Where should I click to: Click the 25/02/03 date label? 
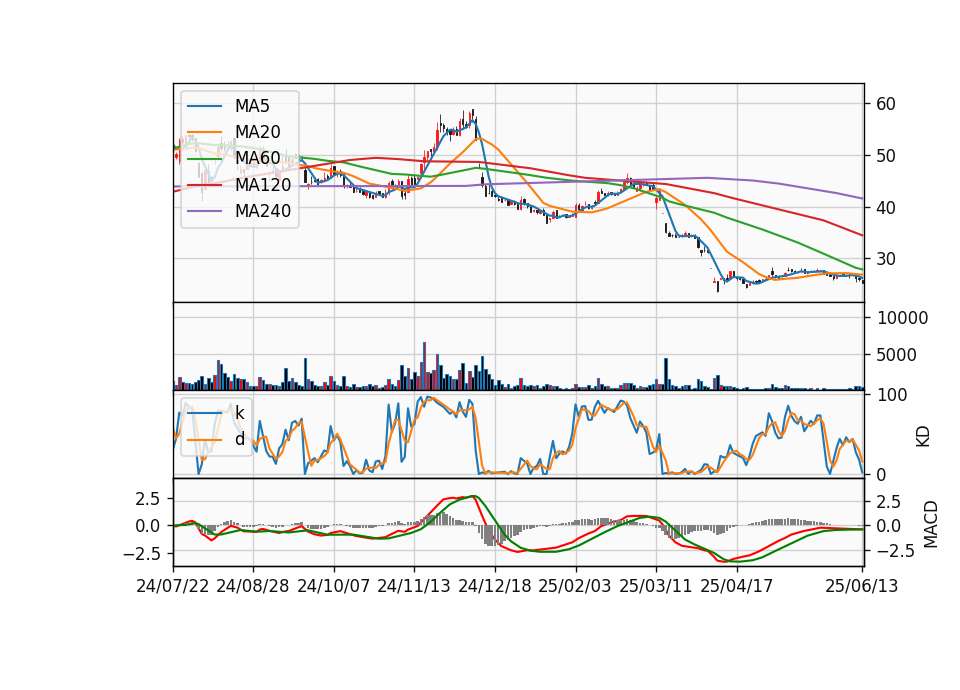[x=575, y=586]
